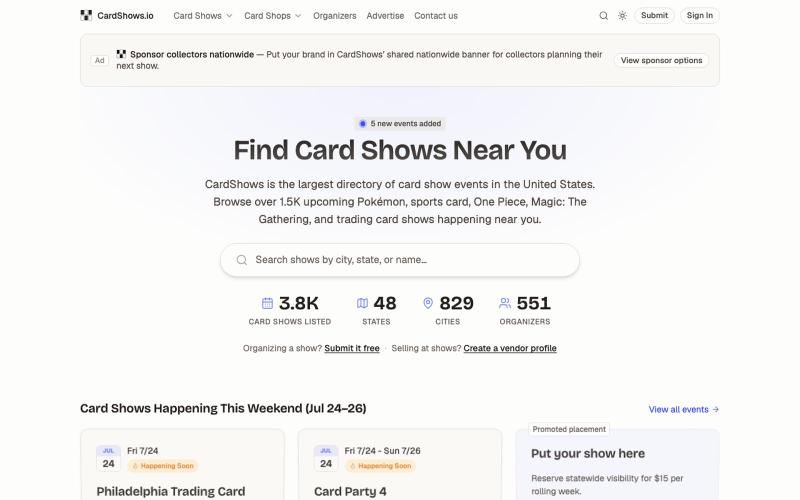Toggle the light/dark theme sun icon

coord(622,16)
